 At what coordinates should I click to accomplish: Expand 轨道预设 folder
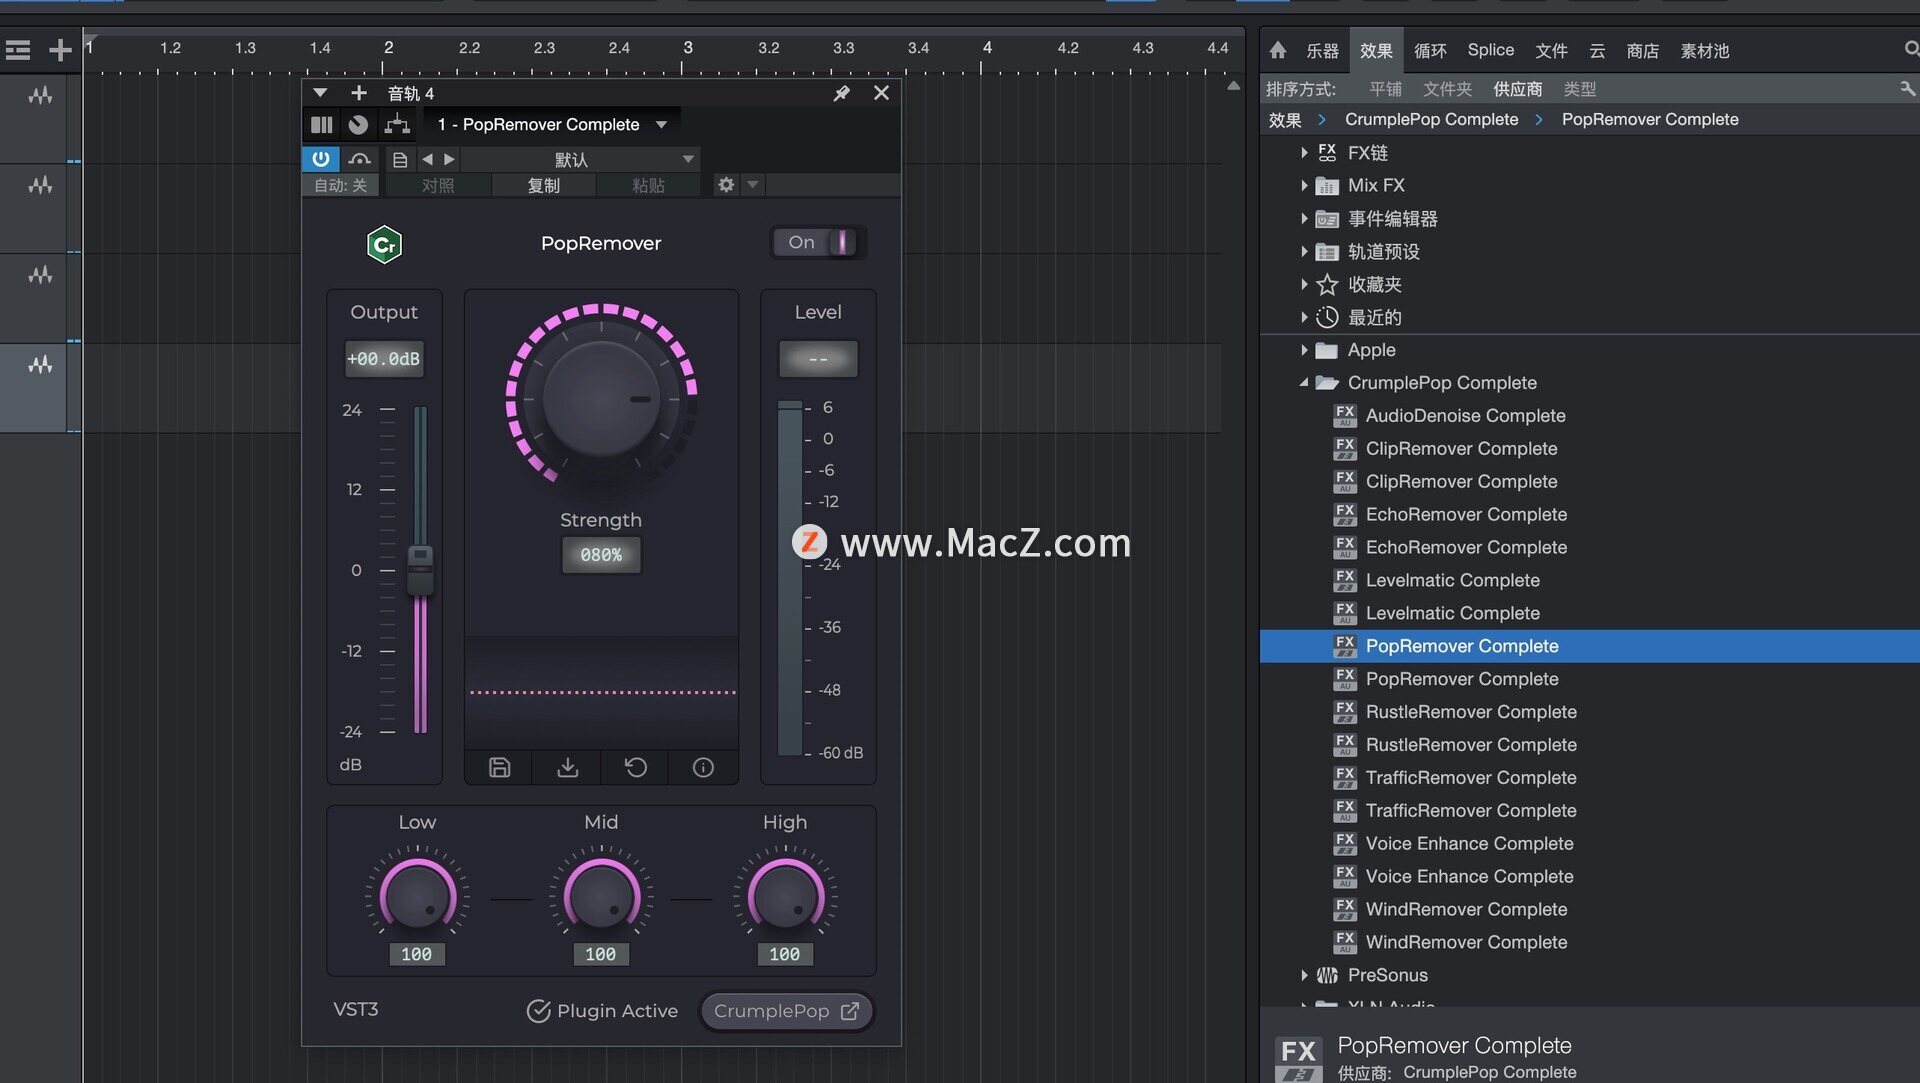1304,251
